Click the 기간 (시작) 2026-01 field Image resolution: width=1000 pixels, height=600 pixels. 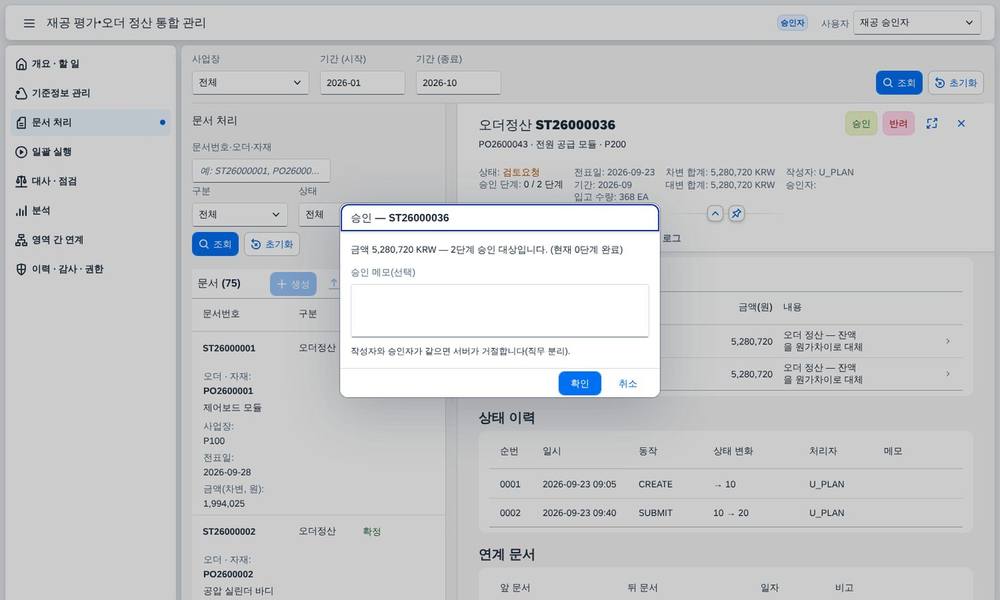coord(362,83)
